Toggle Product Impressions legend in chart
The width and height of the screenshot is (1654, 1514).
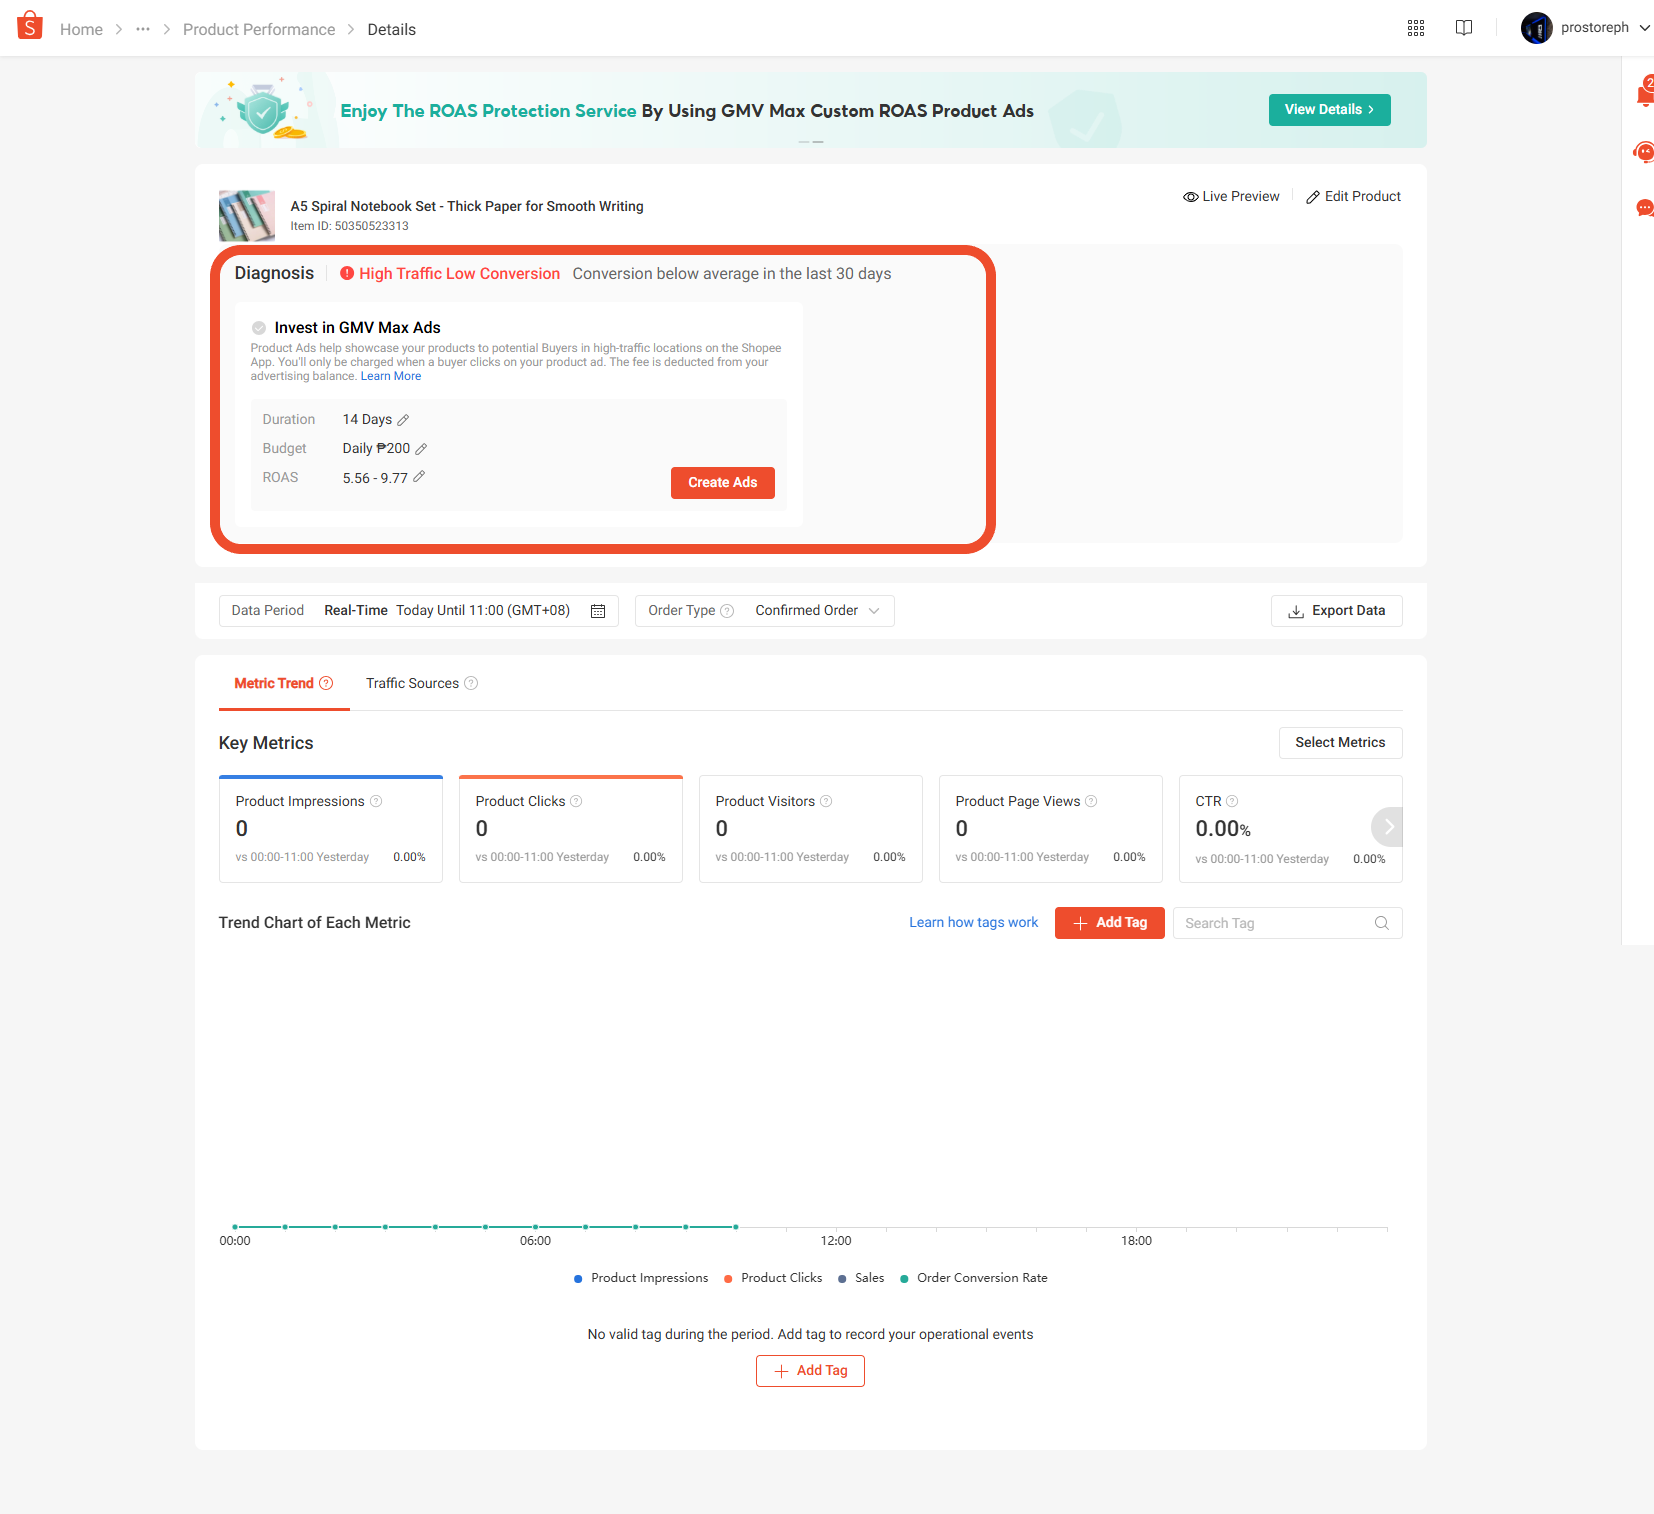(x=641, y=1278)
